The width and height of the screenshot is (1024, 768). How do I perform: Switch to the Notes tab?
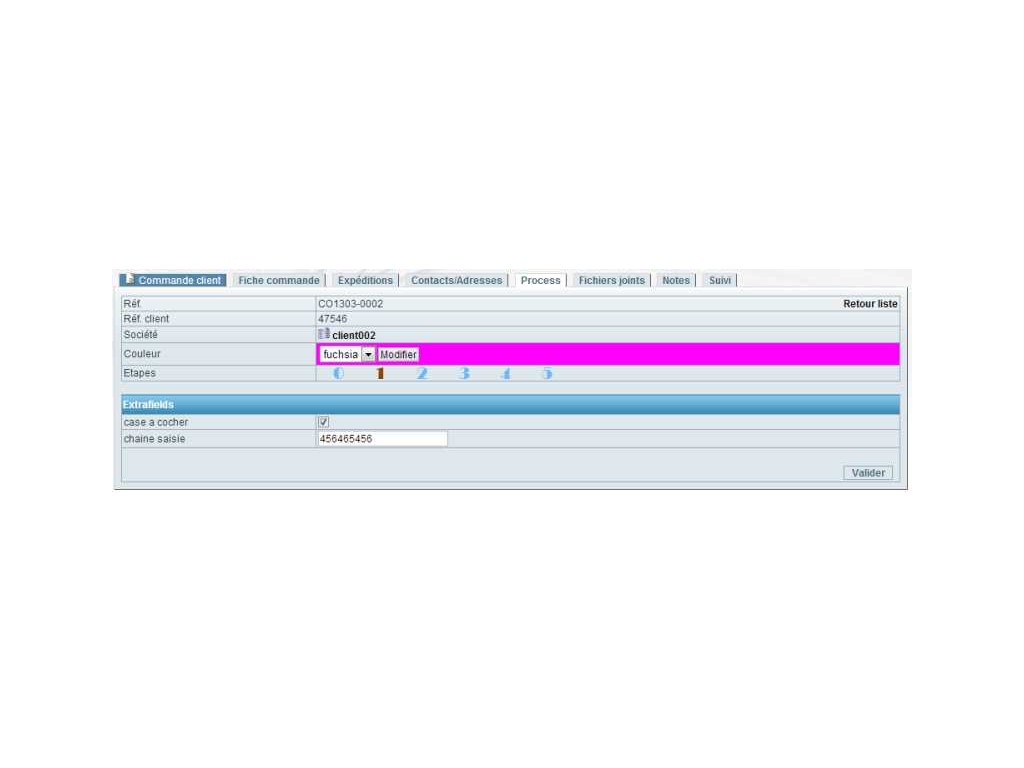coord(676,280)
